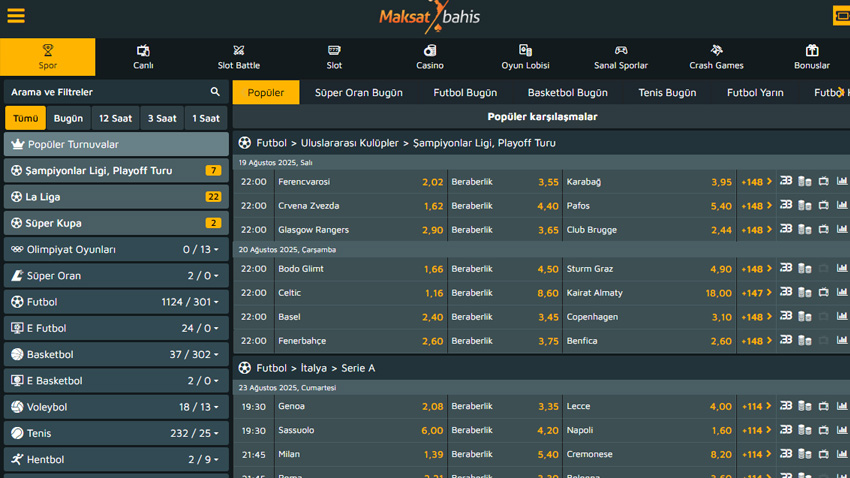
Task: Open statistics chart icon for Ferencvarosi match
Action: click(842, 181)
